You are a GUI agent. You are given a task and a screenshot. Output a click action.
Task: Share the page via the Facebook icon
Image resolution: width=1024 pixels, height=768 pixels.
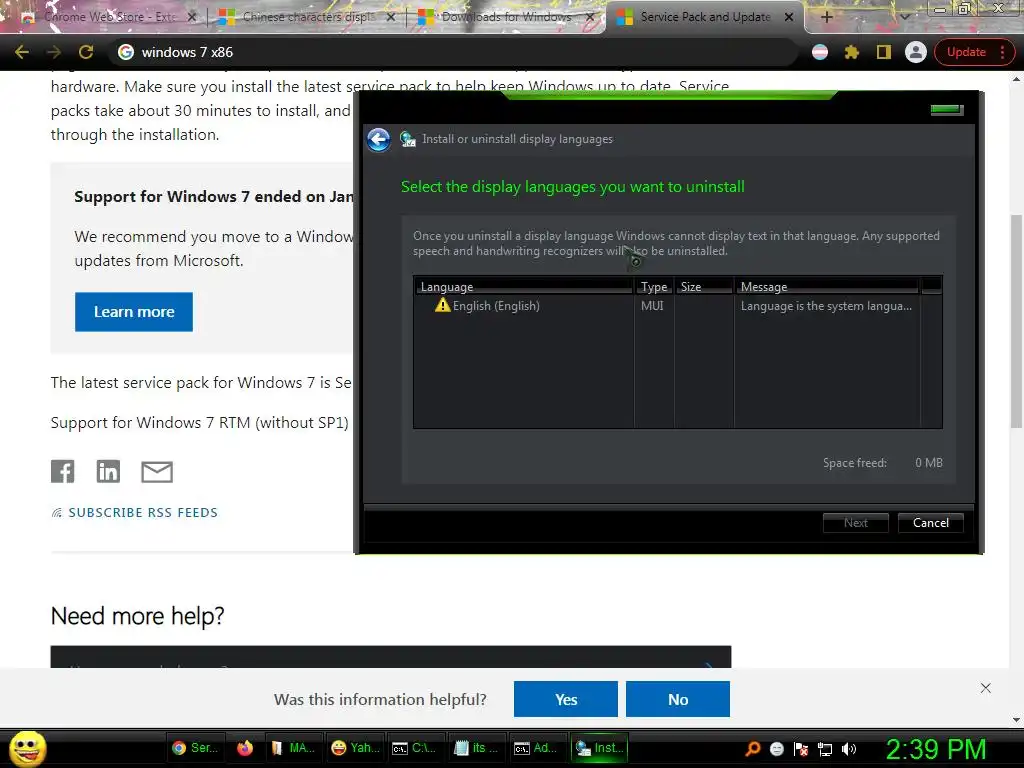click(x=63, y=472)
